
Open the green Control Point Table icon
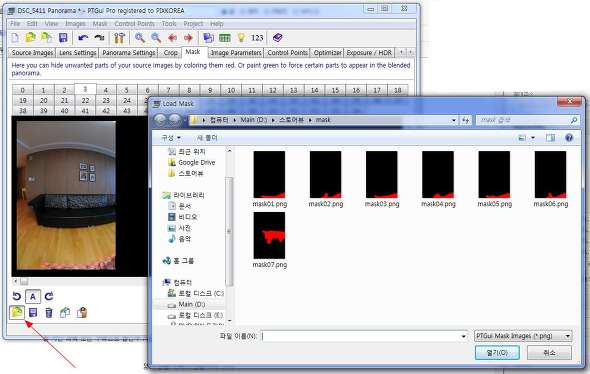[225, 38]
